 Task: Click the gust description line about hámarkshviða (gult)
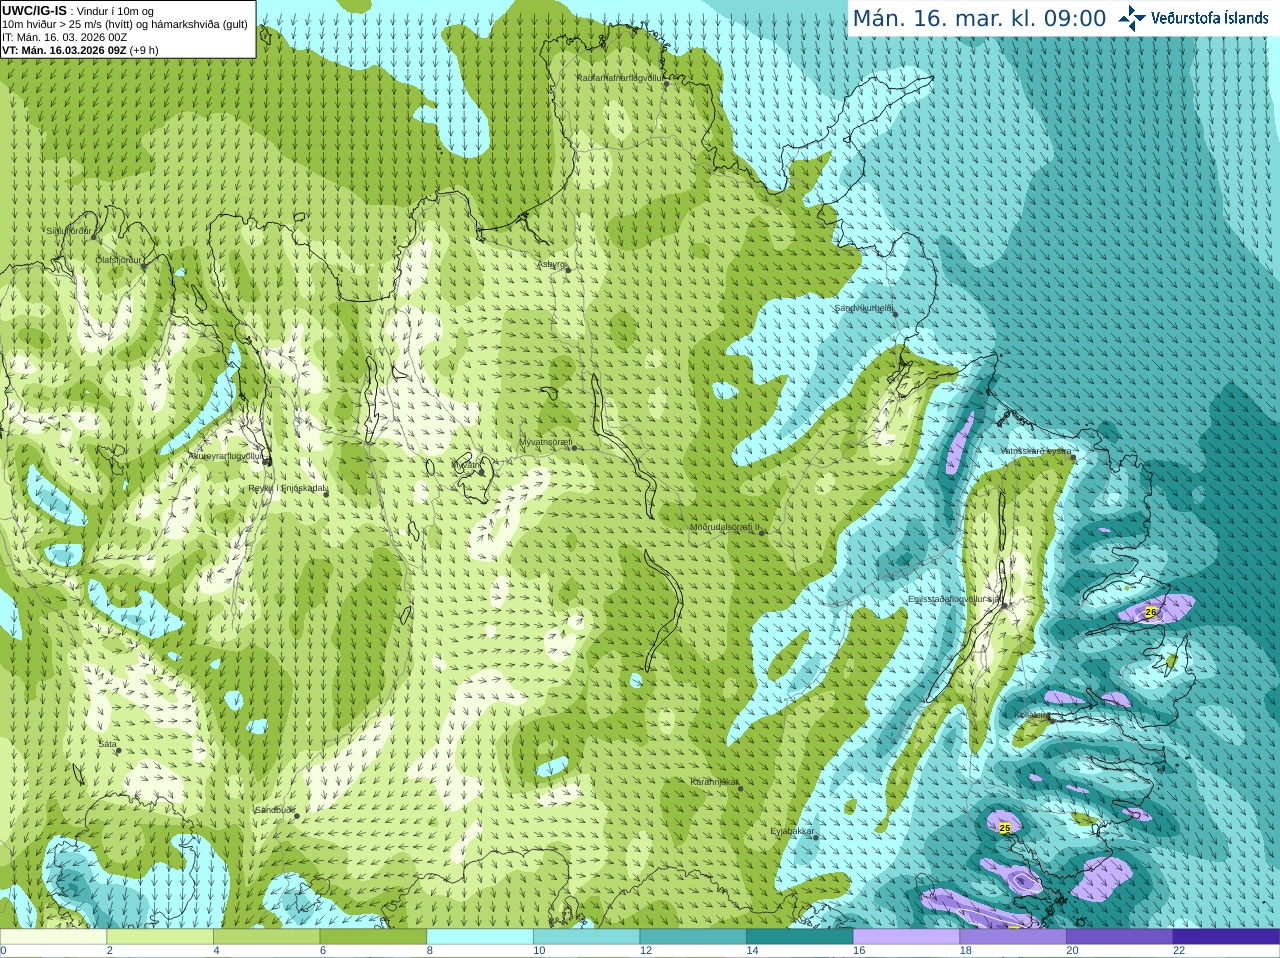click(x=125, y=24)
